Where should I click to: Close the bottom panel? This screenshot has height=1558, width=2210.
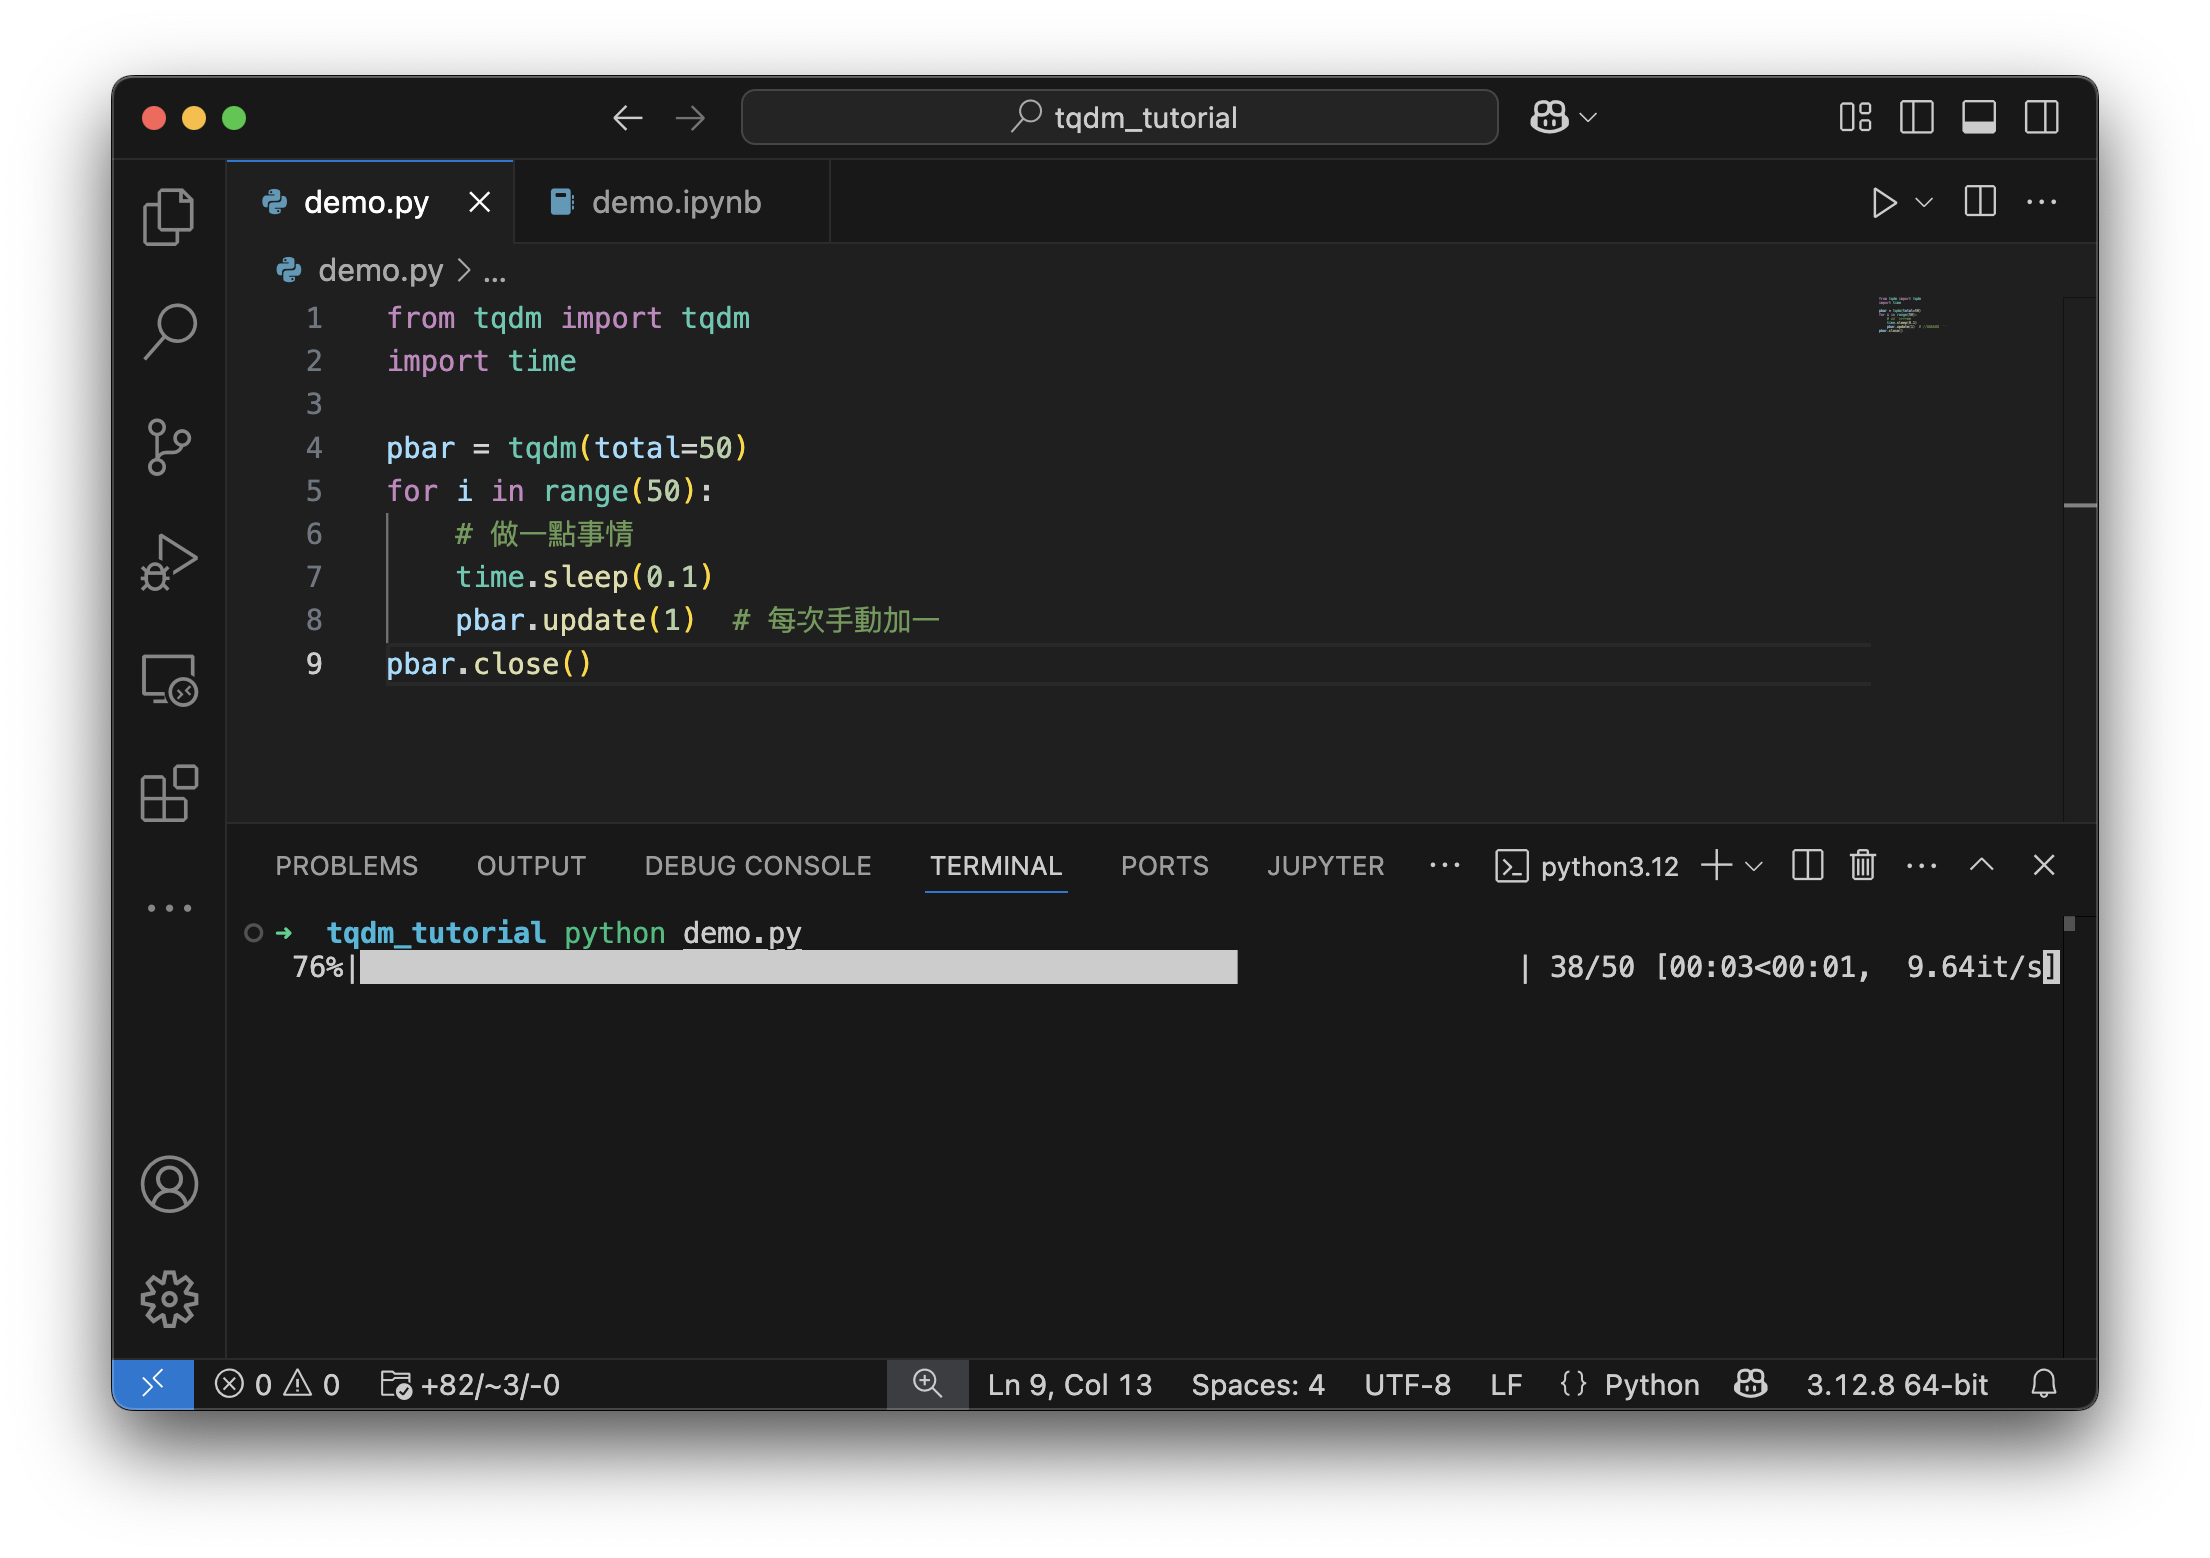tap(2044, 865)
